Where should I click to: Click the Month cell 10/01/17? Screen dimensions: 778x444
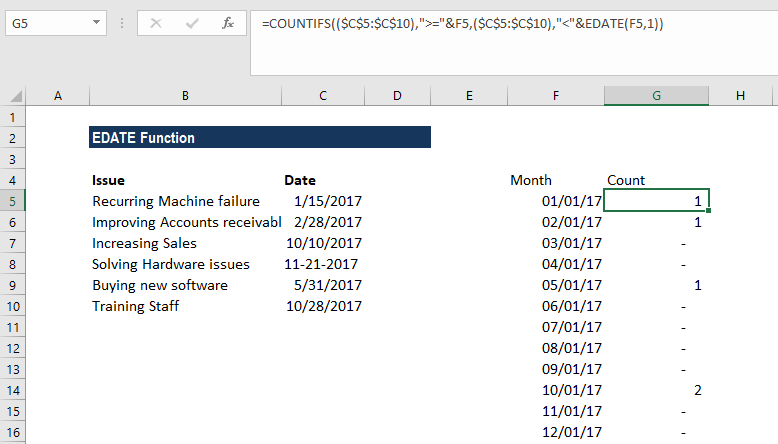click(x=570, y=390)
